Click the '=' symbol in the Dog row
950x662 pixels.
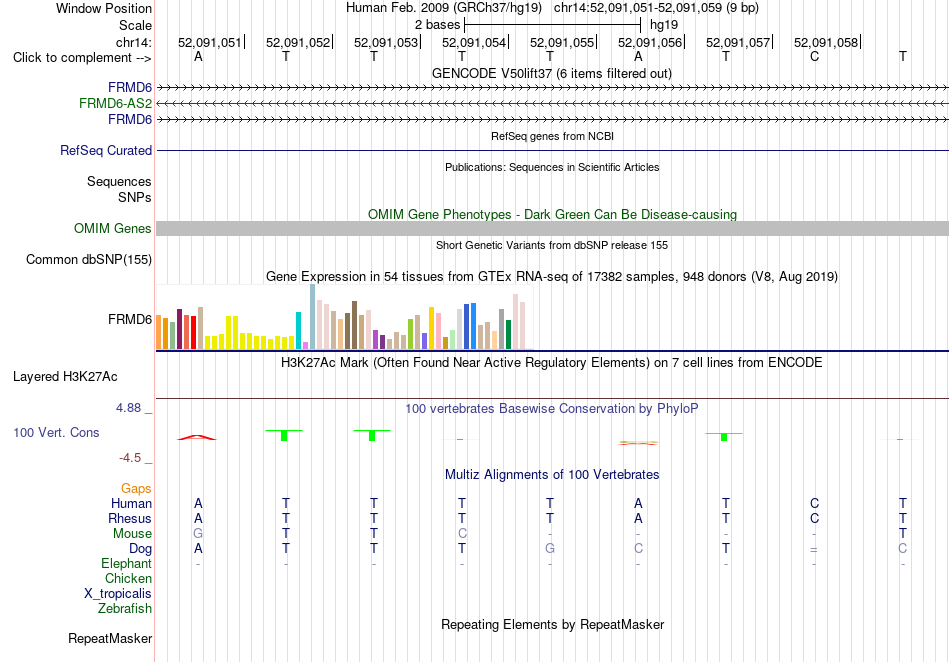814,549
